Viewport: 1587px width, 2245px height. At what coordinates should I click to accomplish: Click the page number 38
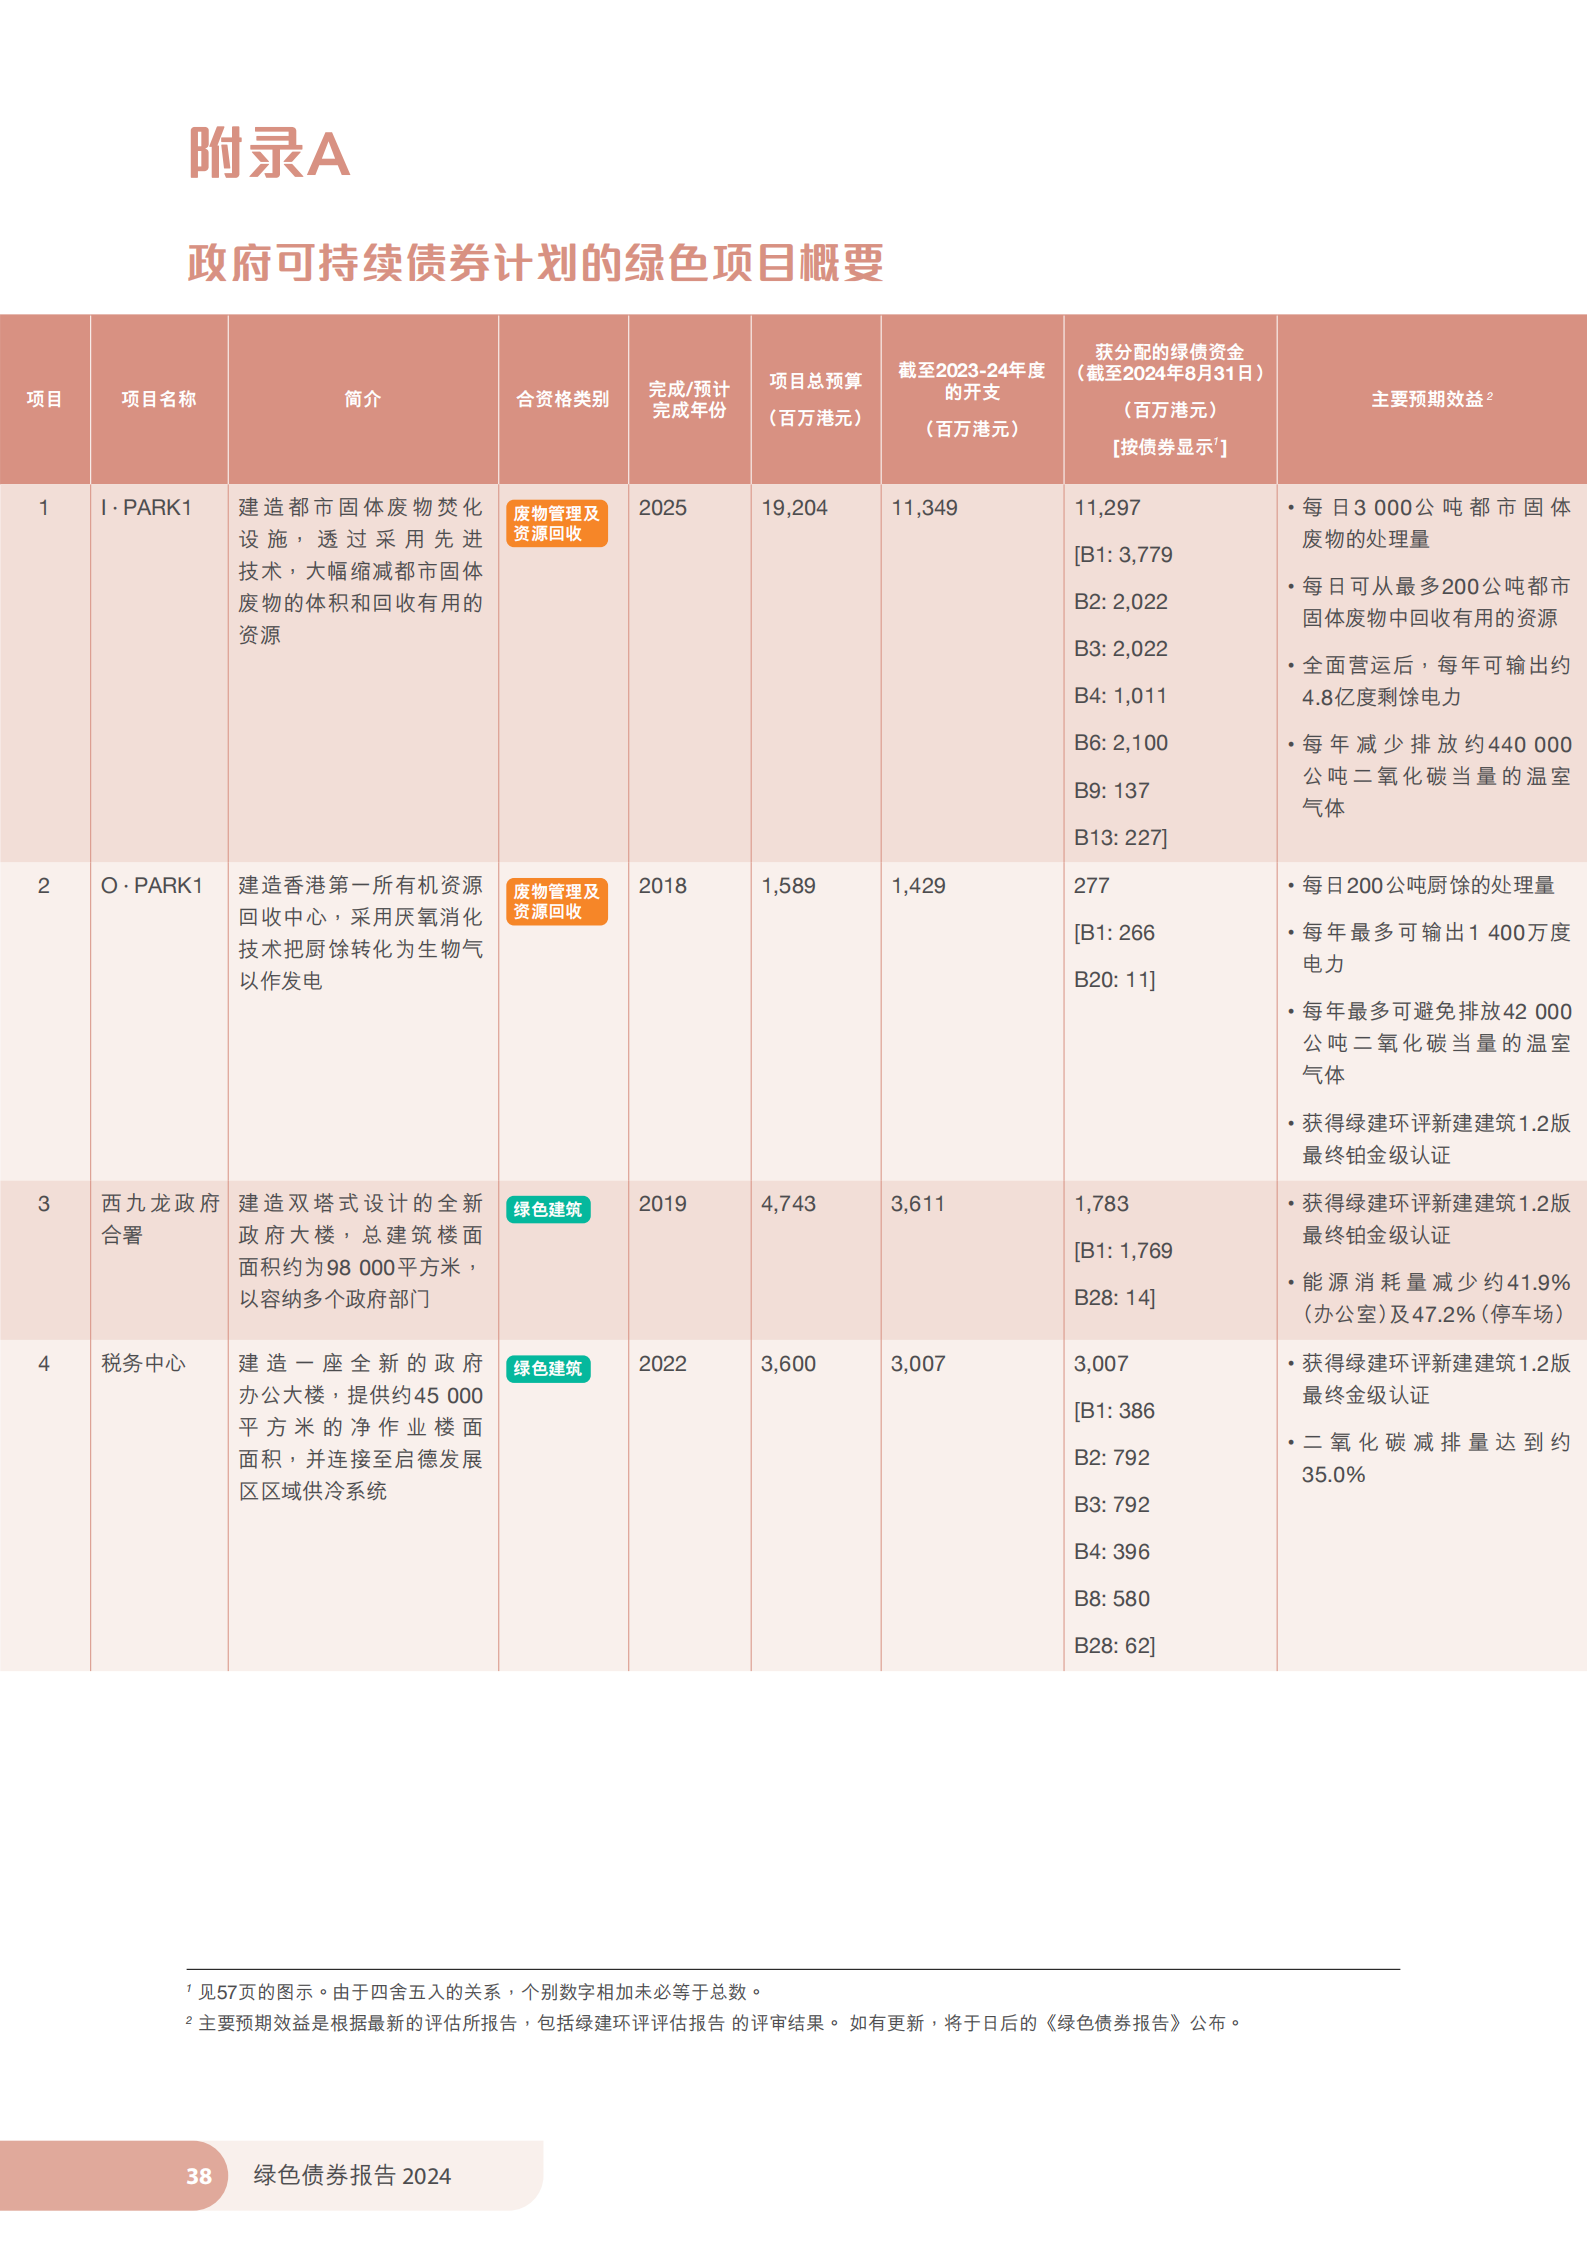pyautogui.click(x=199, y=2176)
